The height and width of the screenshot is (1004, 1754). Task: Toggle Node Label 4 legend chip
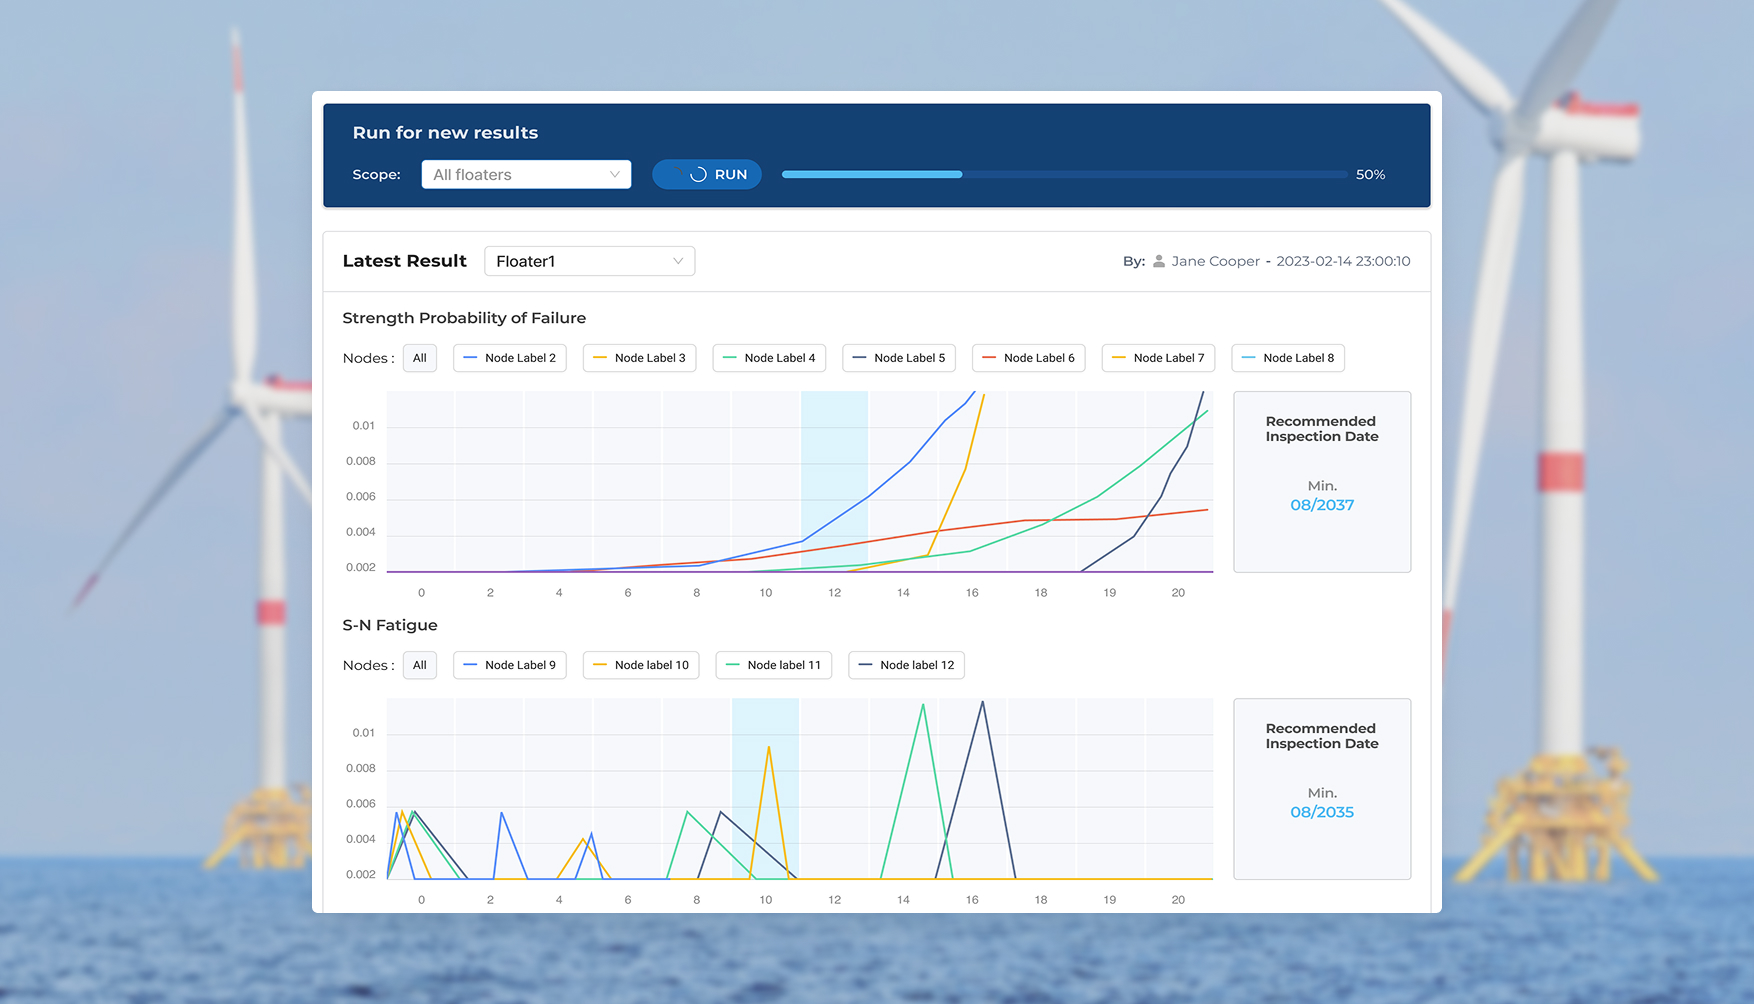pos(769,358)
